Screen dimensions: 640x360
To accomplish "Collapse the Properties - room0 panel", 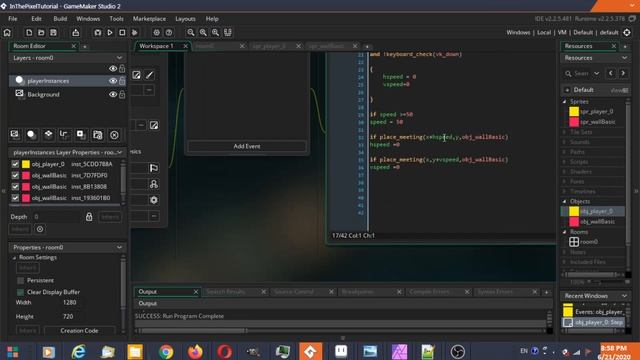I will pyautogui.click(x=119, y=247).
